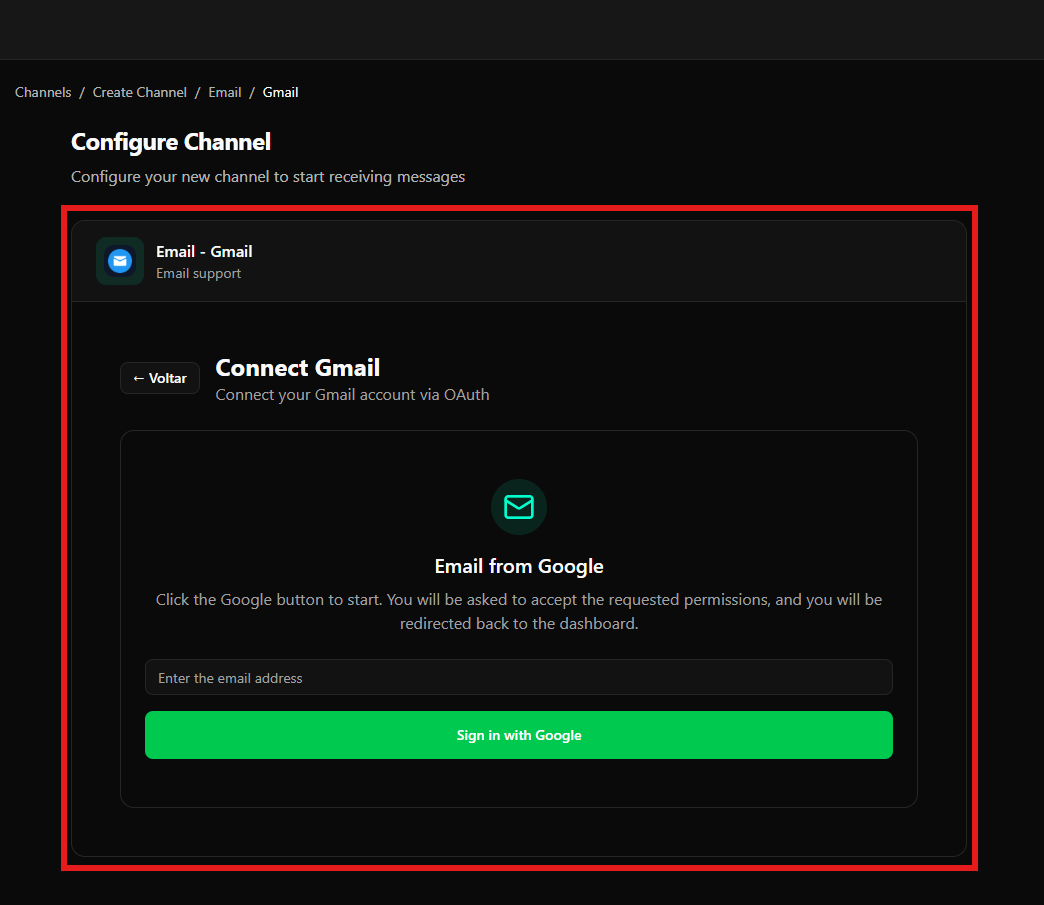Focus the email address input field
Screen dimensions: 1044x905
[x=519, y=677]
